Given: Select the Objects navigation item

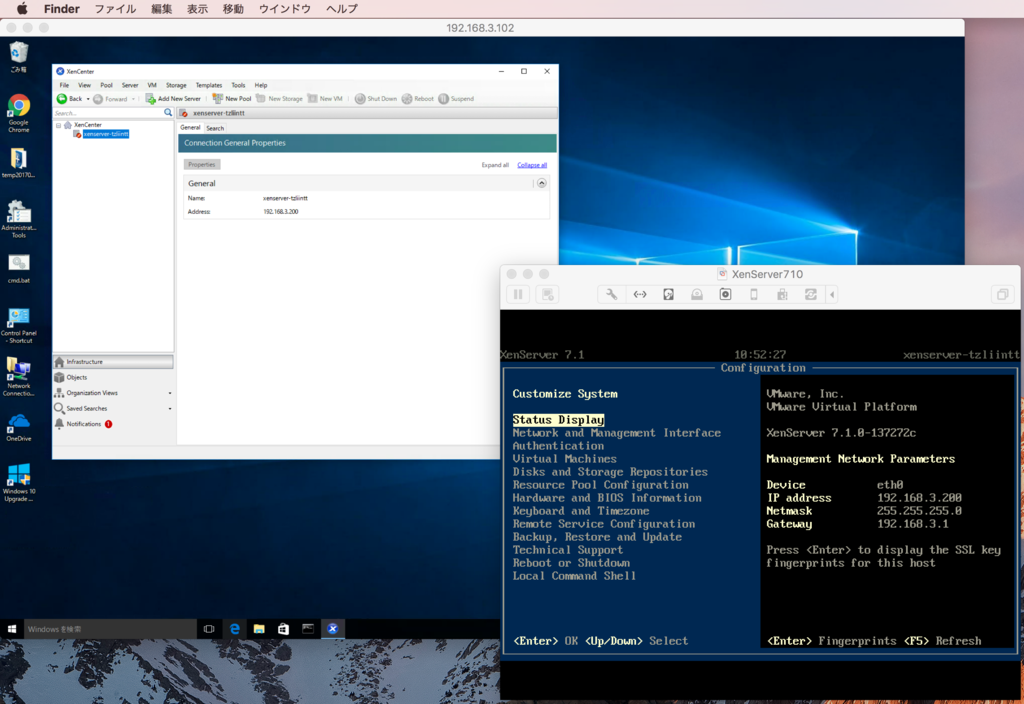Looking at the screenshot, I should pos(113,377).
